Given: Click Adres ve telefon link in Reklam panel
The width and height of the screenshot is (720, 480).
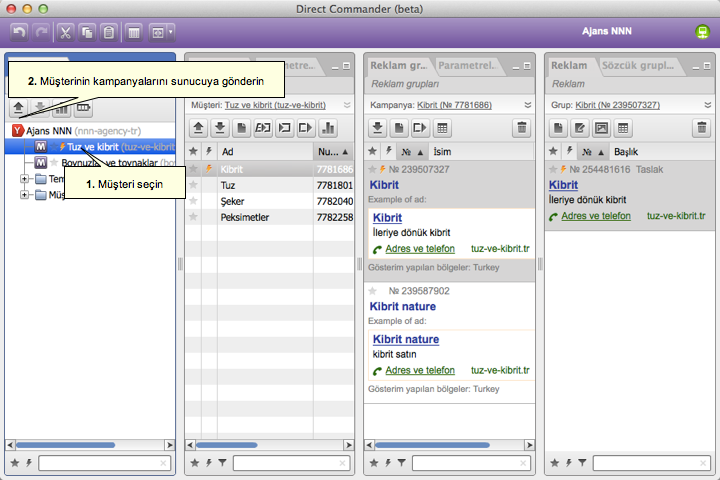Looking at the screenshot, I should coord(596,216).
